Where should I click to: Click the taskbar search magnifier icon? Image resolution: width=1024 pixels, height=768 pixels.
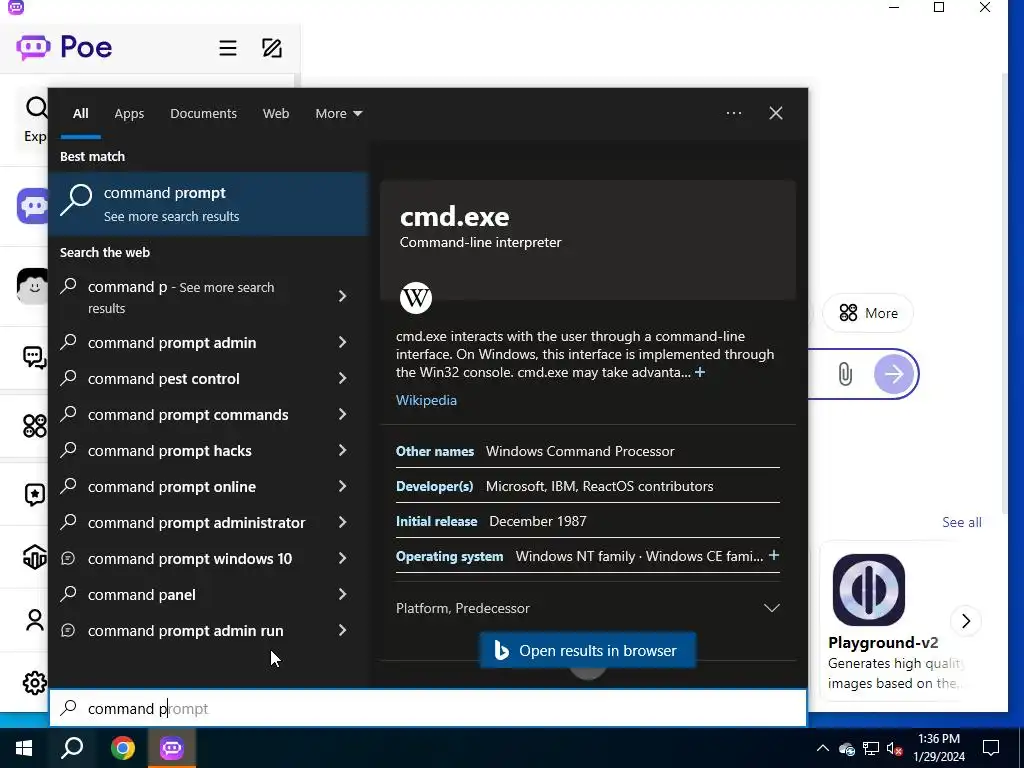pyautogui.click(x=72, y=748)
